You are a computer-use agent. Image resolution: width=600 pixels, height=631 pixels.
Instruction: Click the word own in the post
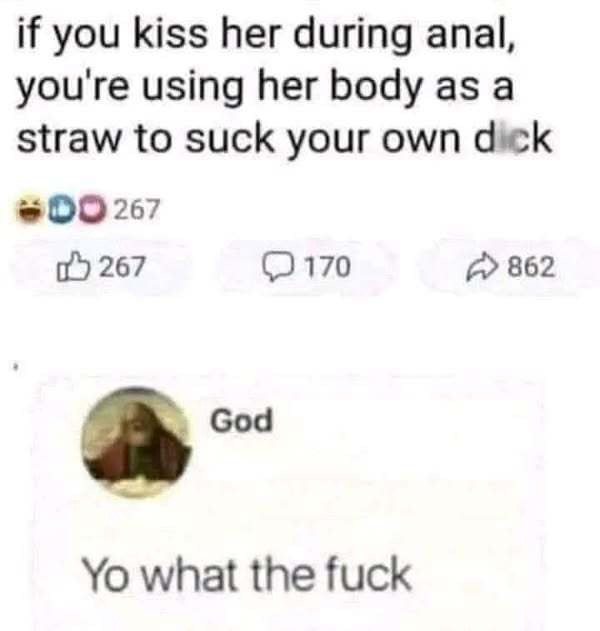pos(421,141)
